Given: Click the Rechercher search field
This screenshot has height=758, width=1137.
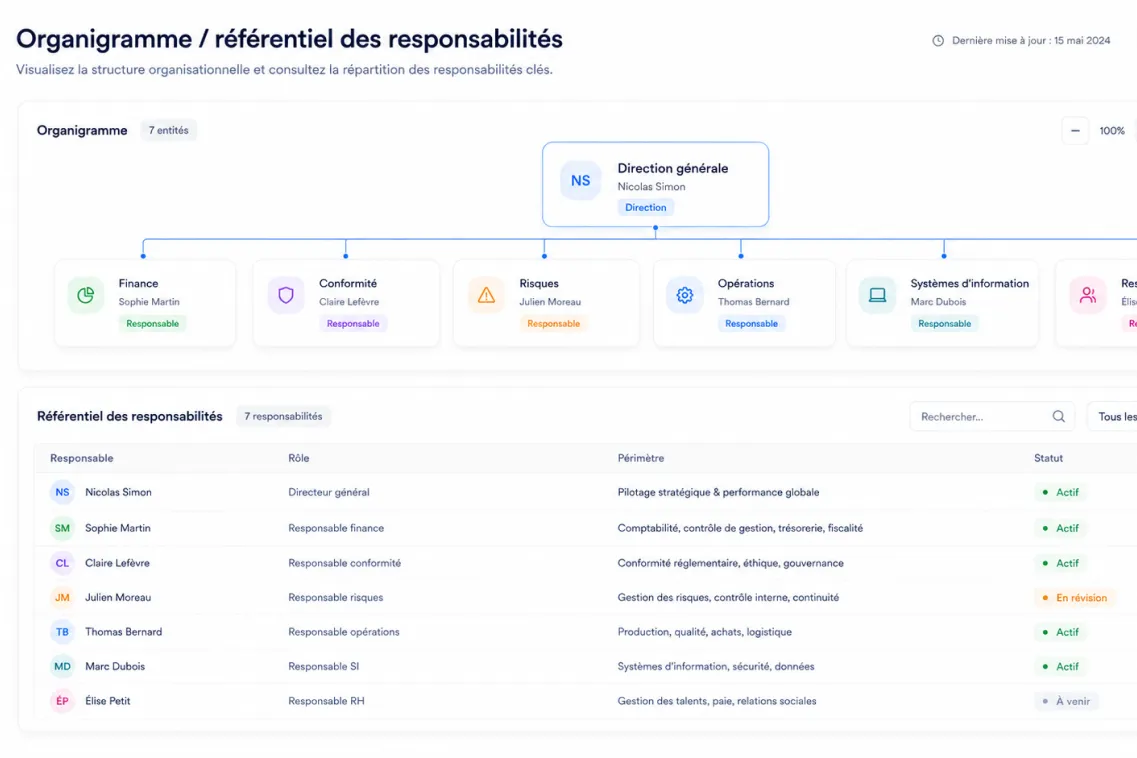Looking at the screenshot, I should tap(992, 416).
